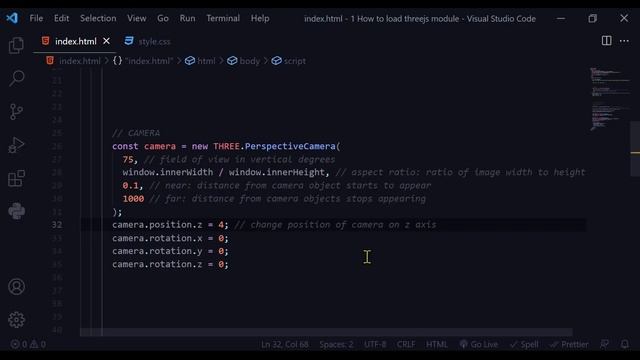Open the Python extension view
640x360 pixels.
coord(16,211)
